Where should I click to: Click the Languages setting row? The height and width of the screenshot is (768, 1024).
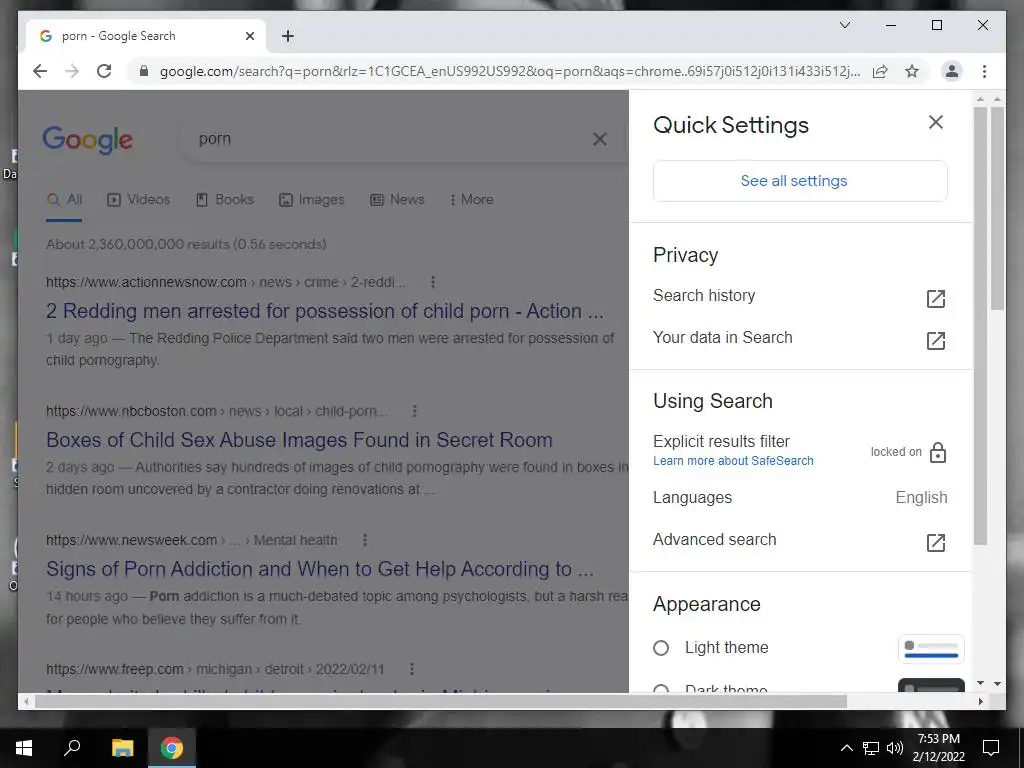(800, 498)
